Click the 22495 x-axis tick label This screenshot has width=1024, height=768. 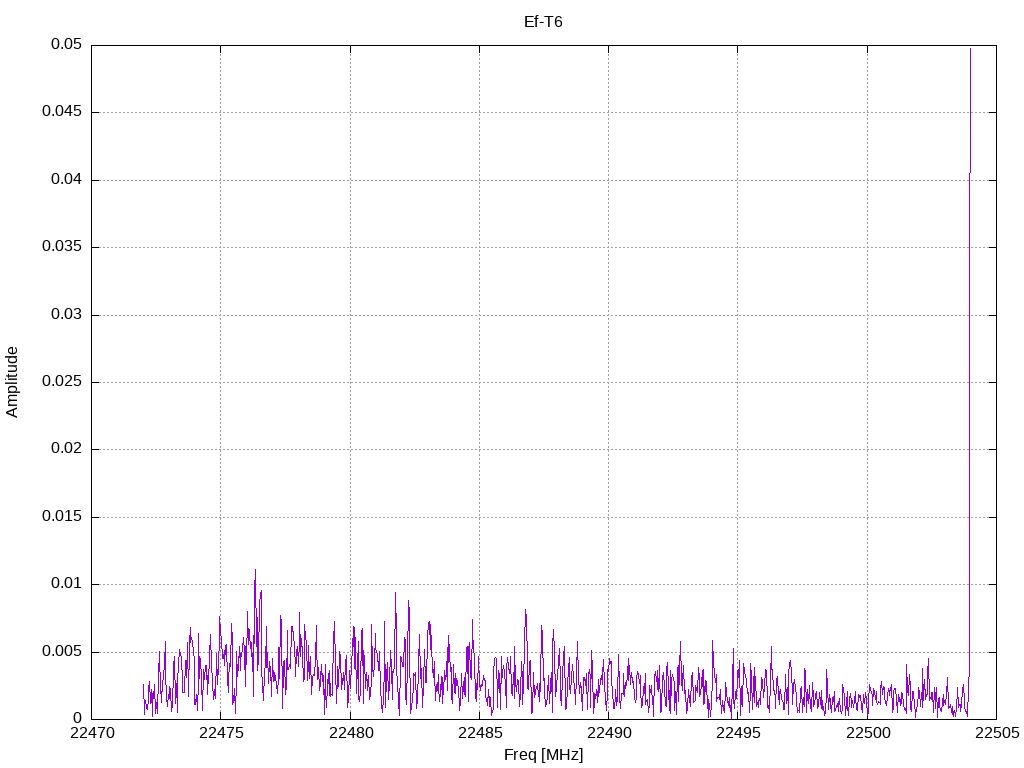737,733
